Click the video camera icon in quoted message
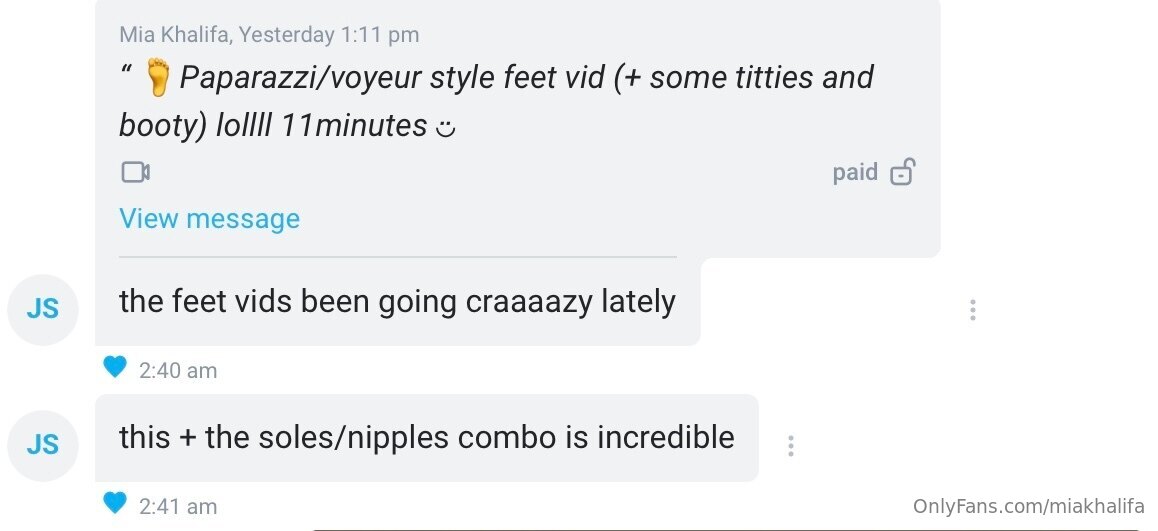1158x531 pixels. (x=135, y=173)
